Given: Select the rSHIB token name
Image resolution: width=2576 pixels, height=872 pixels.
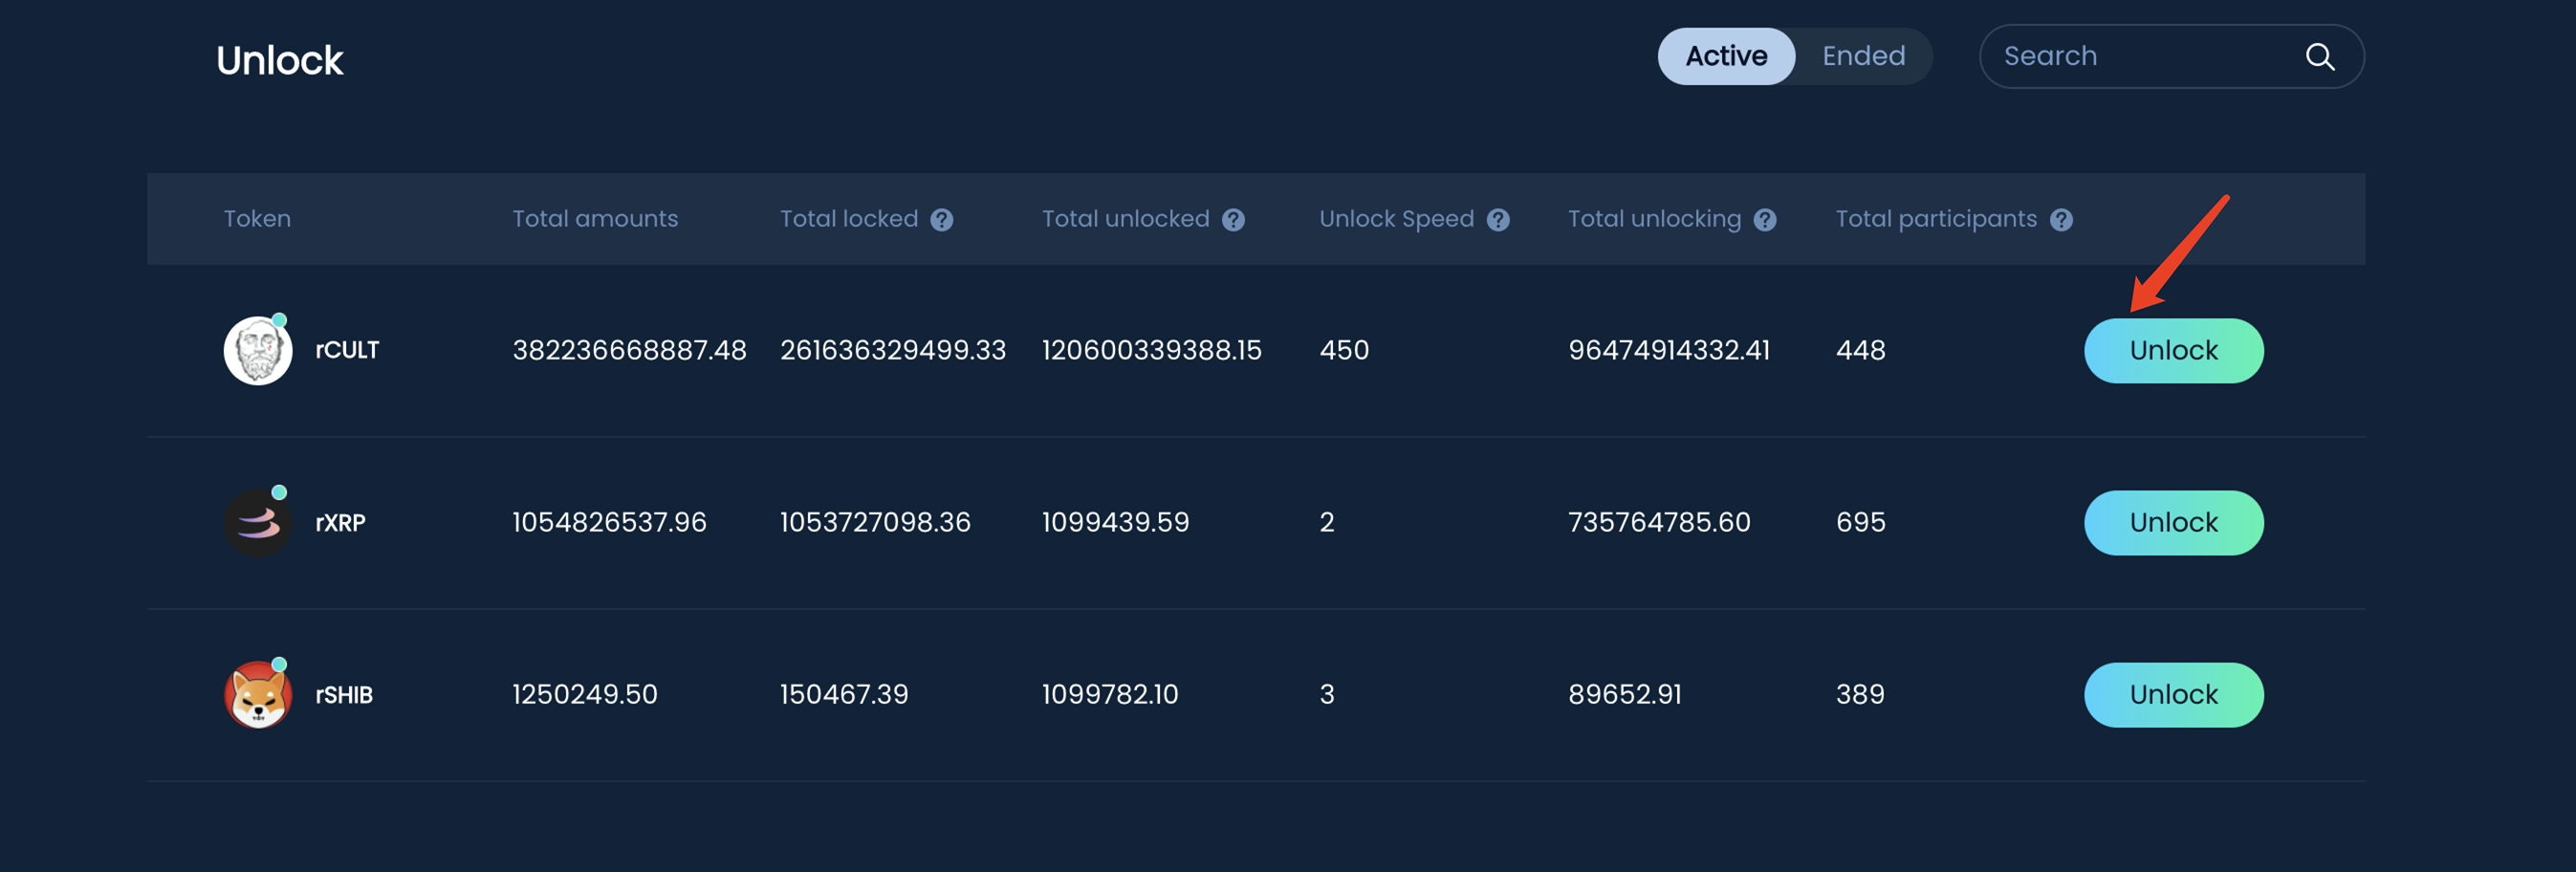Looking at the screenshot, I should point(344,695).
